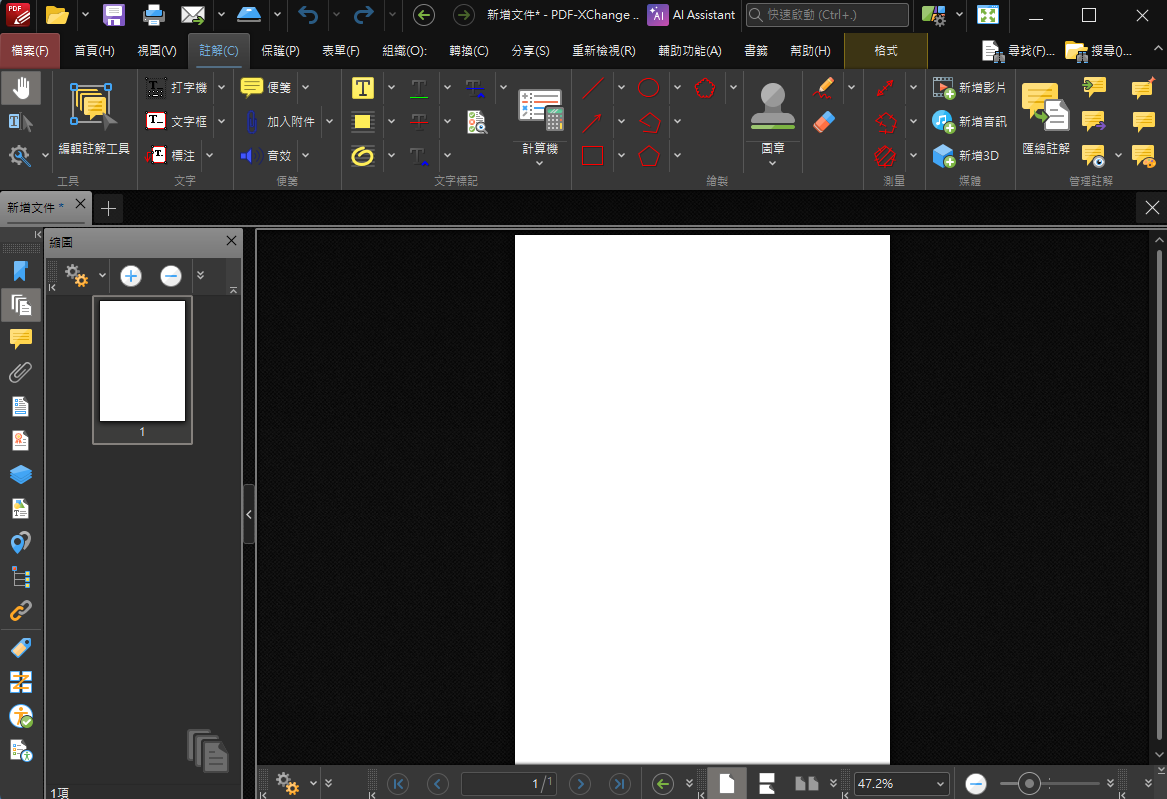Enlarge thumbnails with plus button
This screenshot has width=1167, height=799.
[131, 276]
